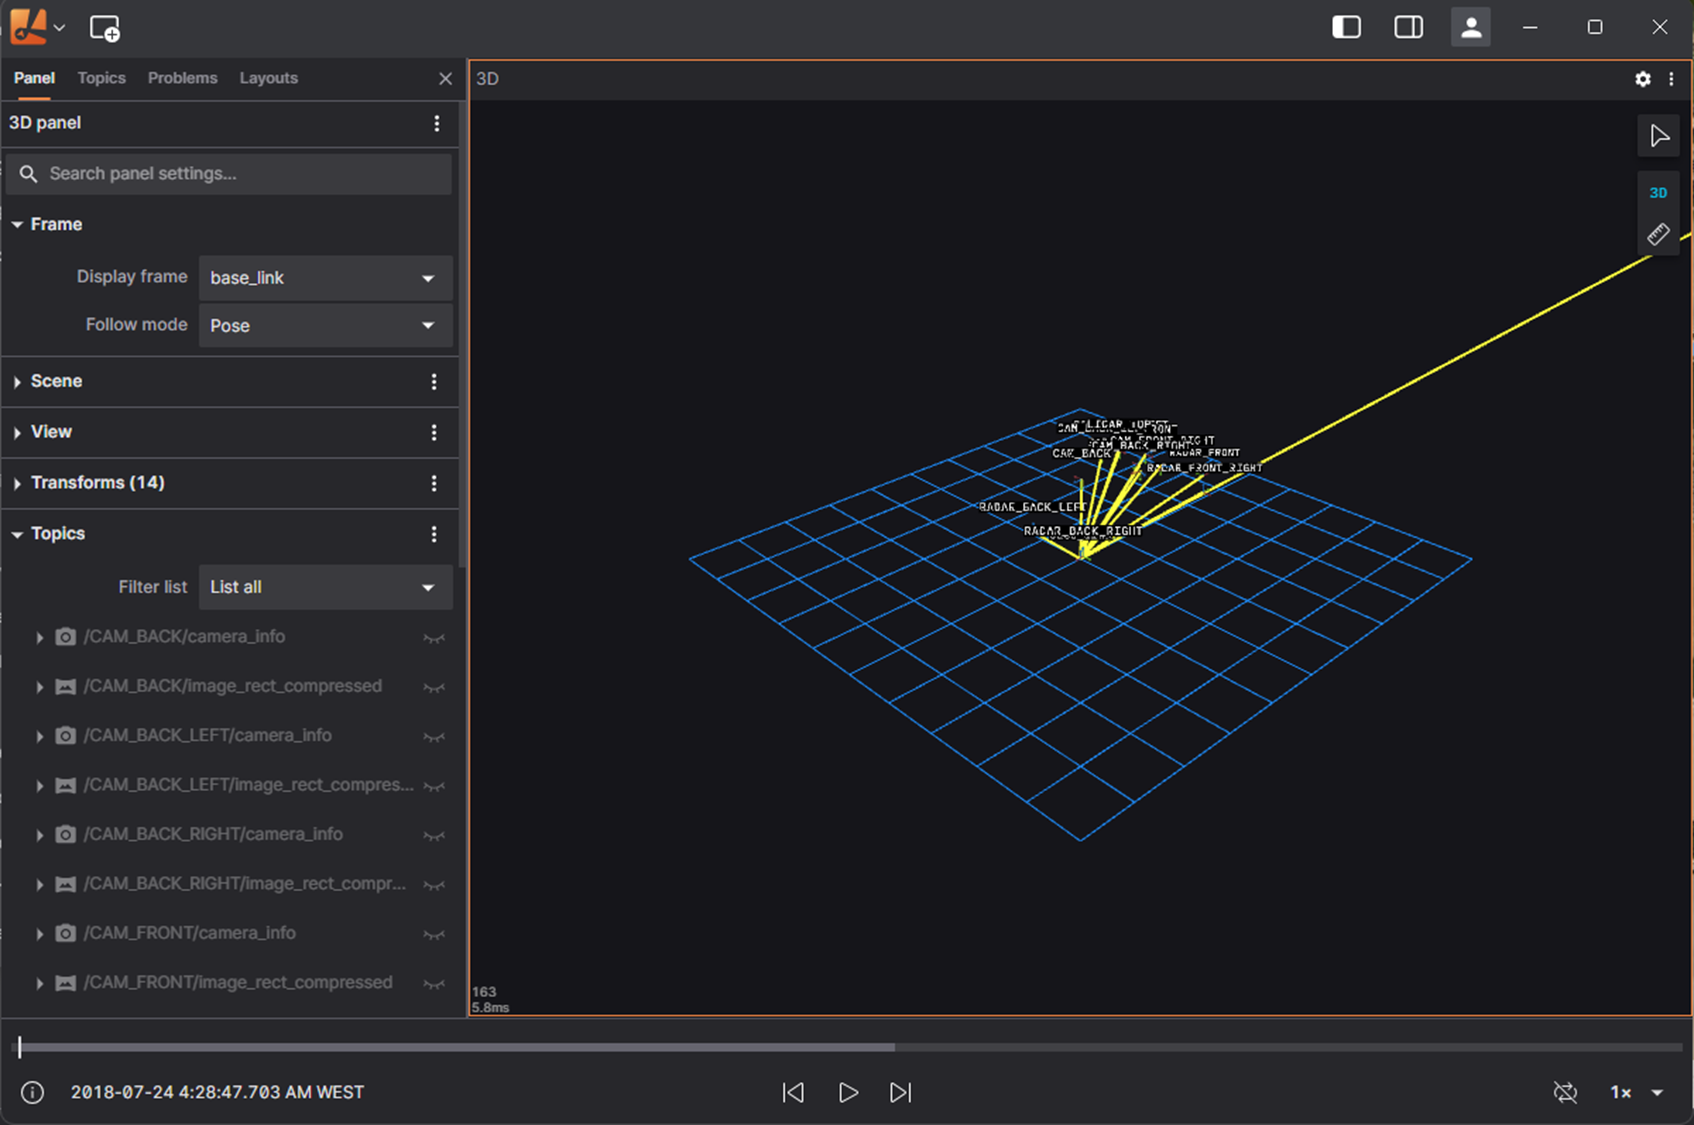This screenshot has width=1694, height=1125.
Task: Collapse the Frame section
Action: [x=17, y=225]
